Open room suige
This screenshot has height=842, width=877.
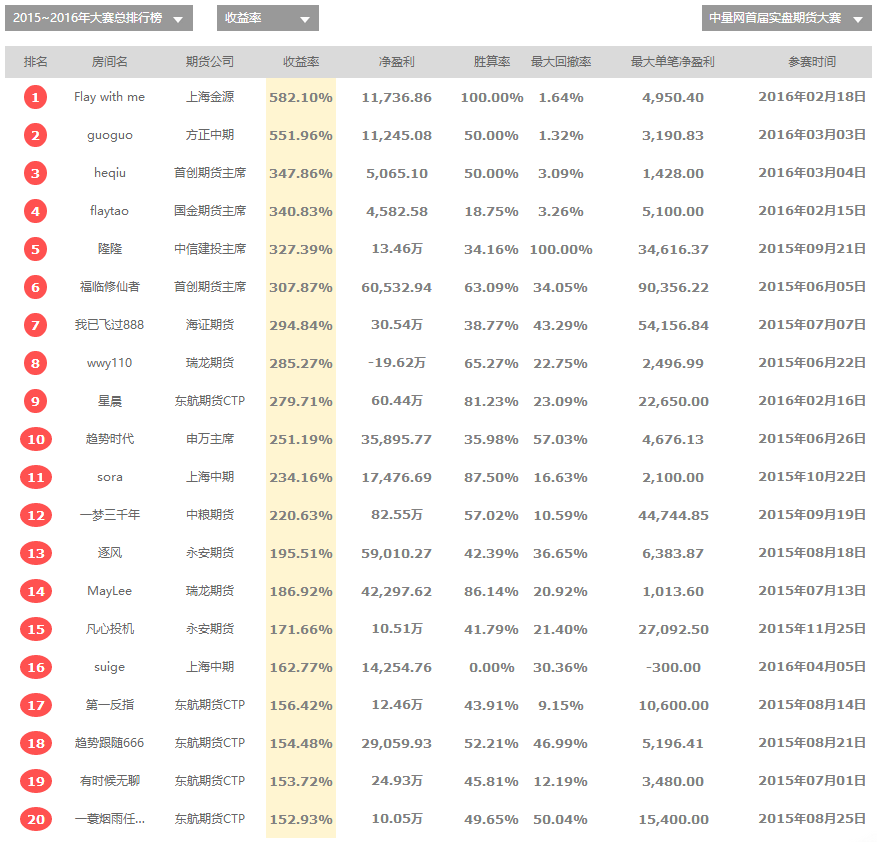(x=110, y=667)
